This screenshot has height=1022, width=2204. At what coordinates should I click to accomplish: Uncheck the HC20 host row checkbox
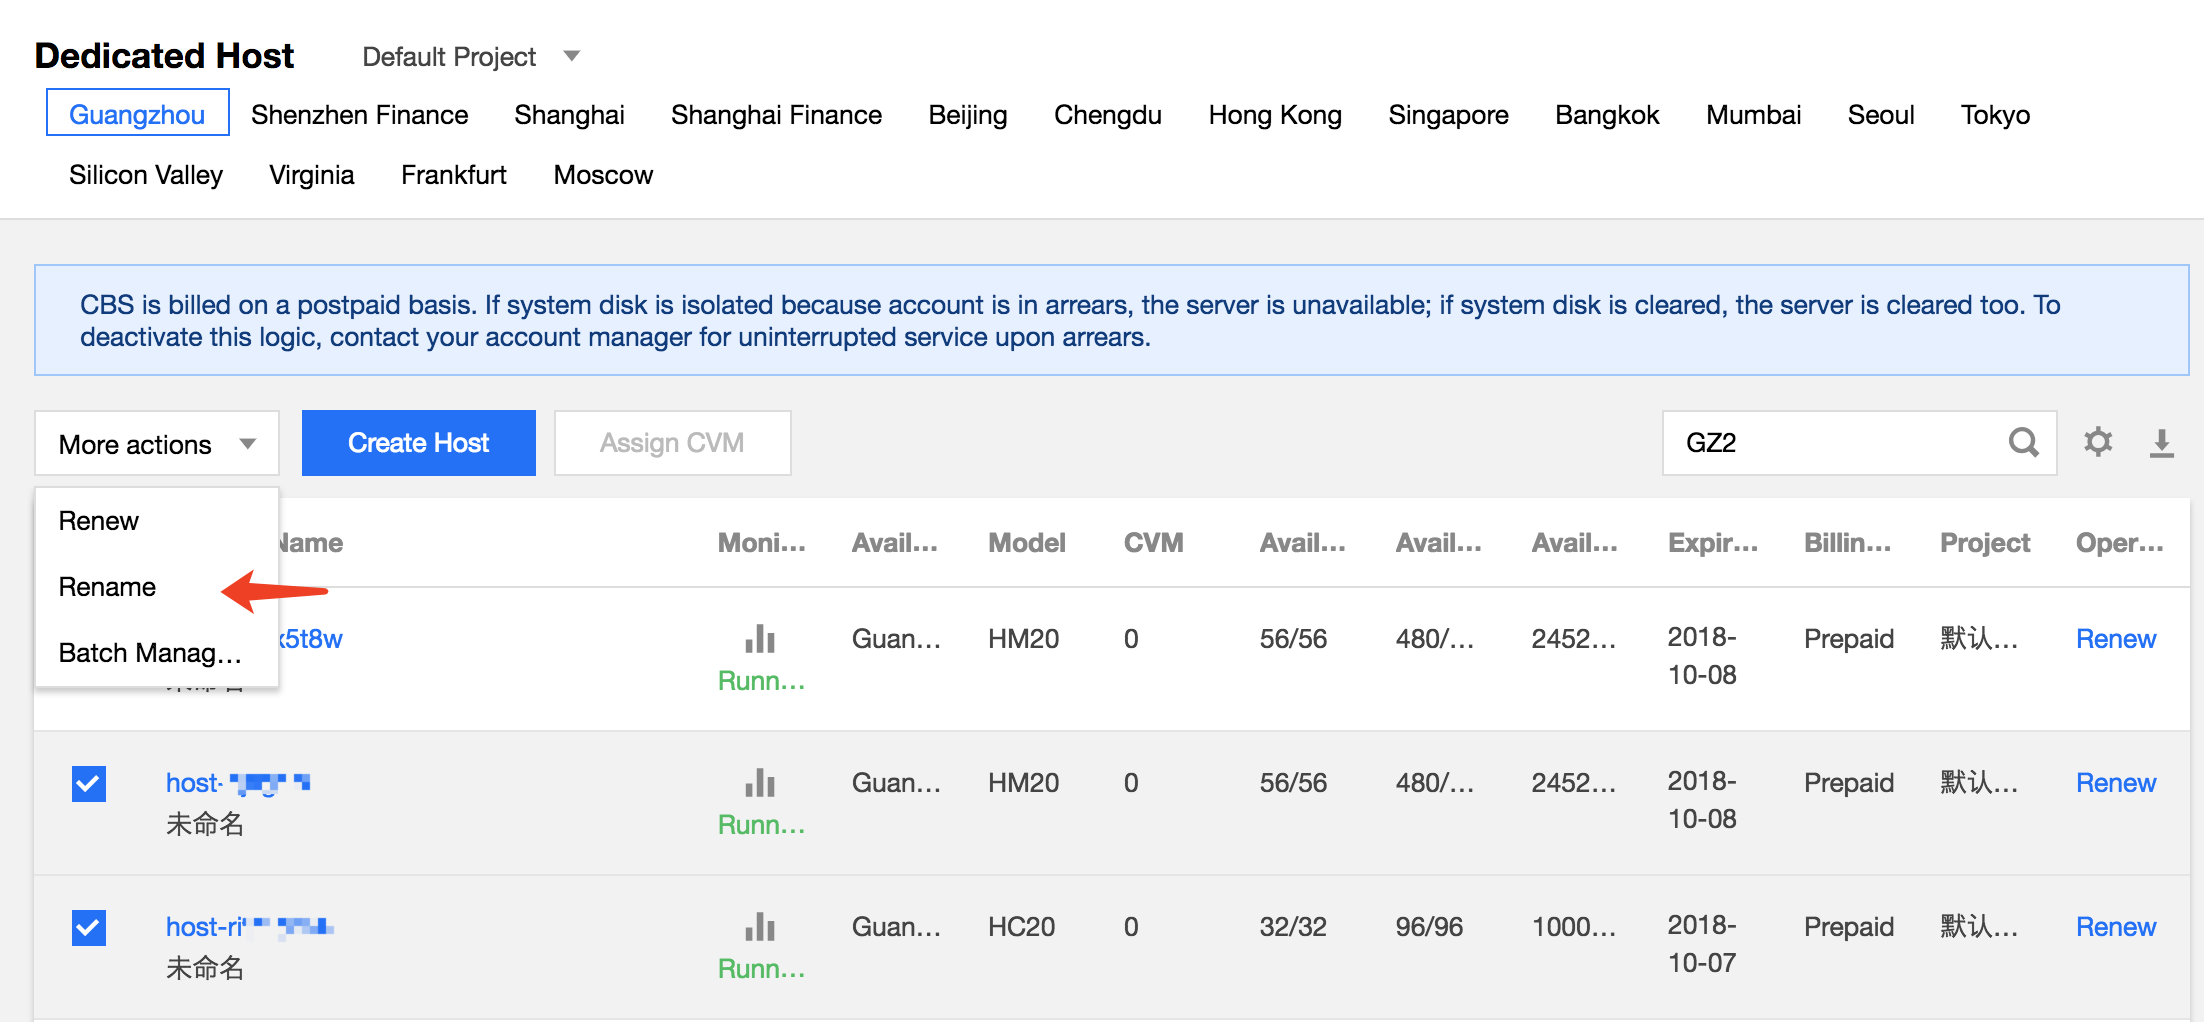pos(89,927)
